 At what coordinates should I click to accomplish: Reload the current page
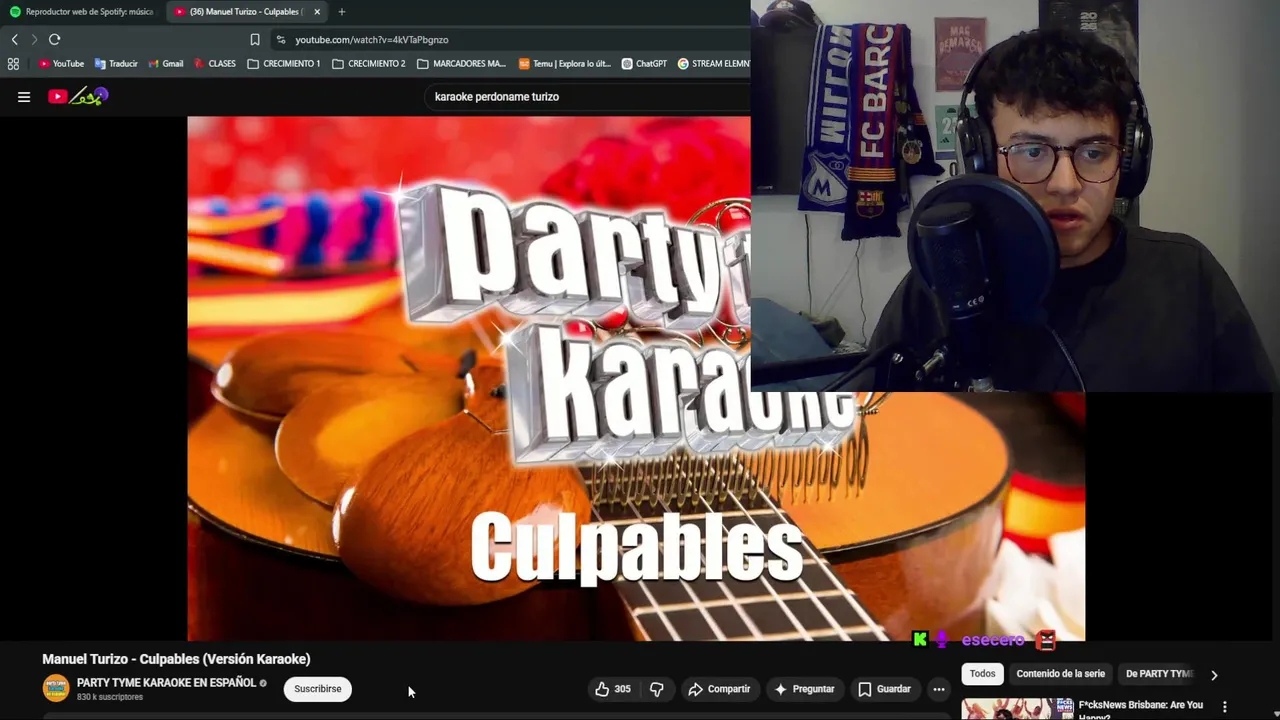point(55,39)
